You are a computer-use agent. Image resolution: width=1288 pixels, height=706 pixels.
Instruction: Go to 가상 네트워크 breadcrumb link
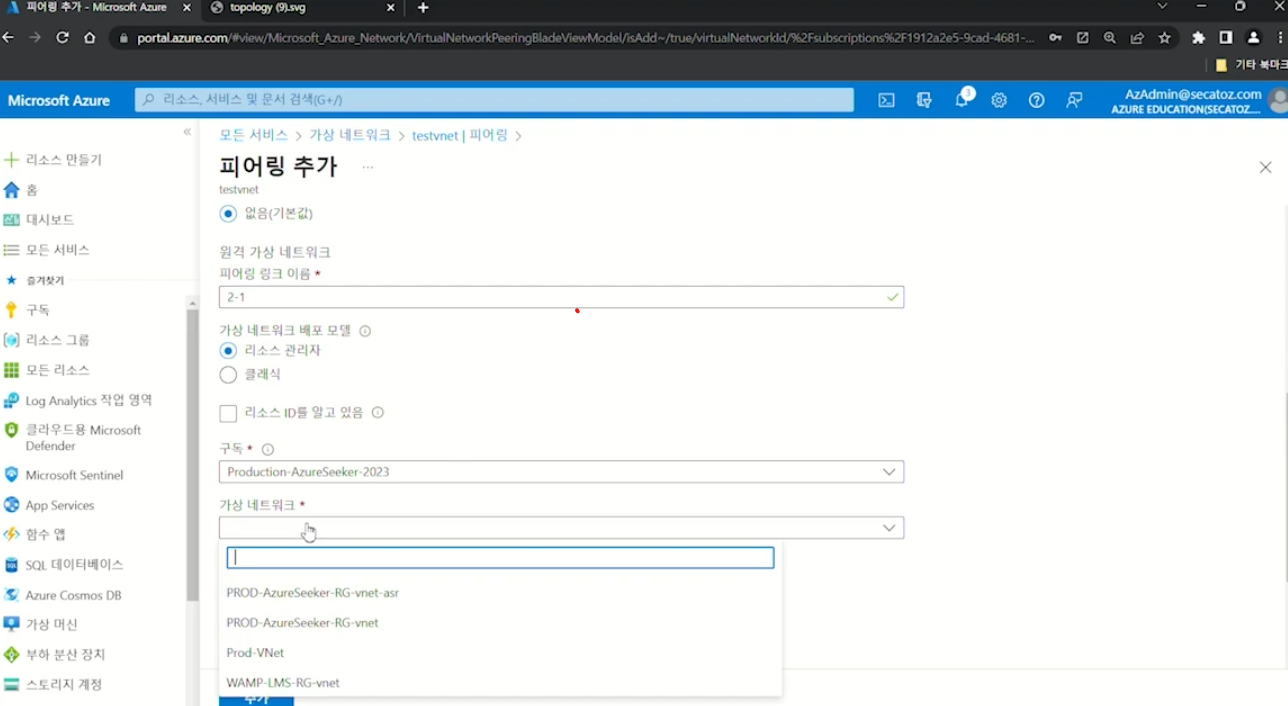click(350, 135)
